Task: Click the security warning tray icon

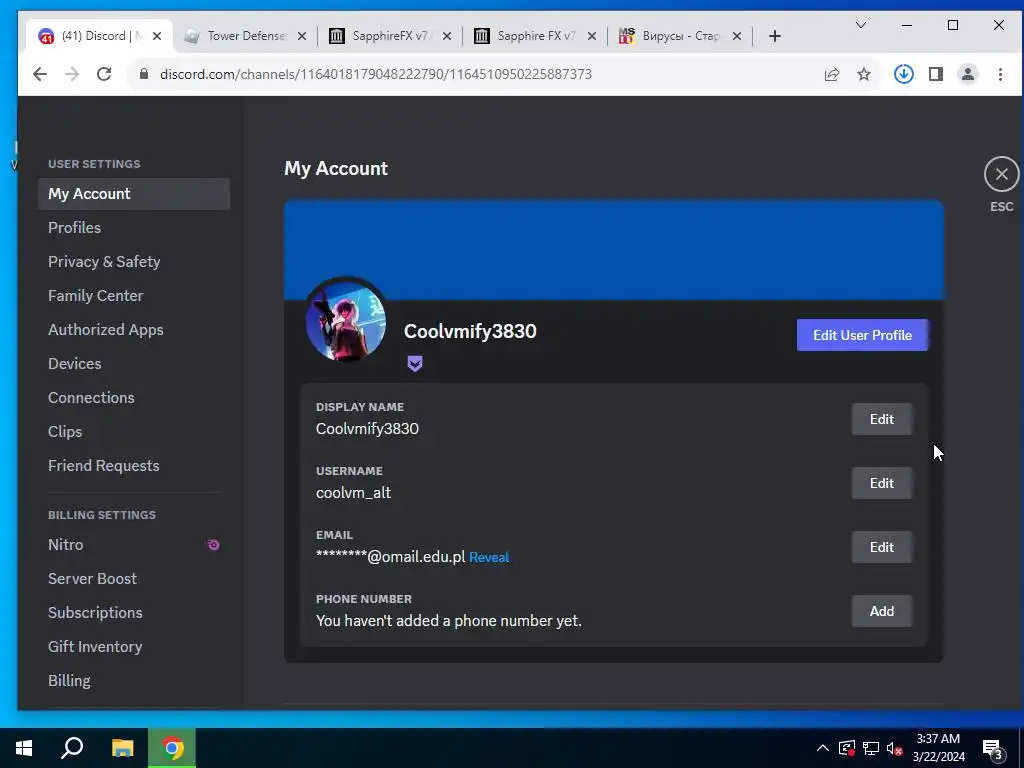Action: [846, 748]
